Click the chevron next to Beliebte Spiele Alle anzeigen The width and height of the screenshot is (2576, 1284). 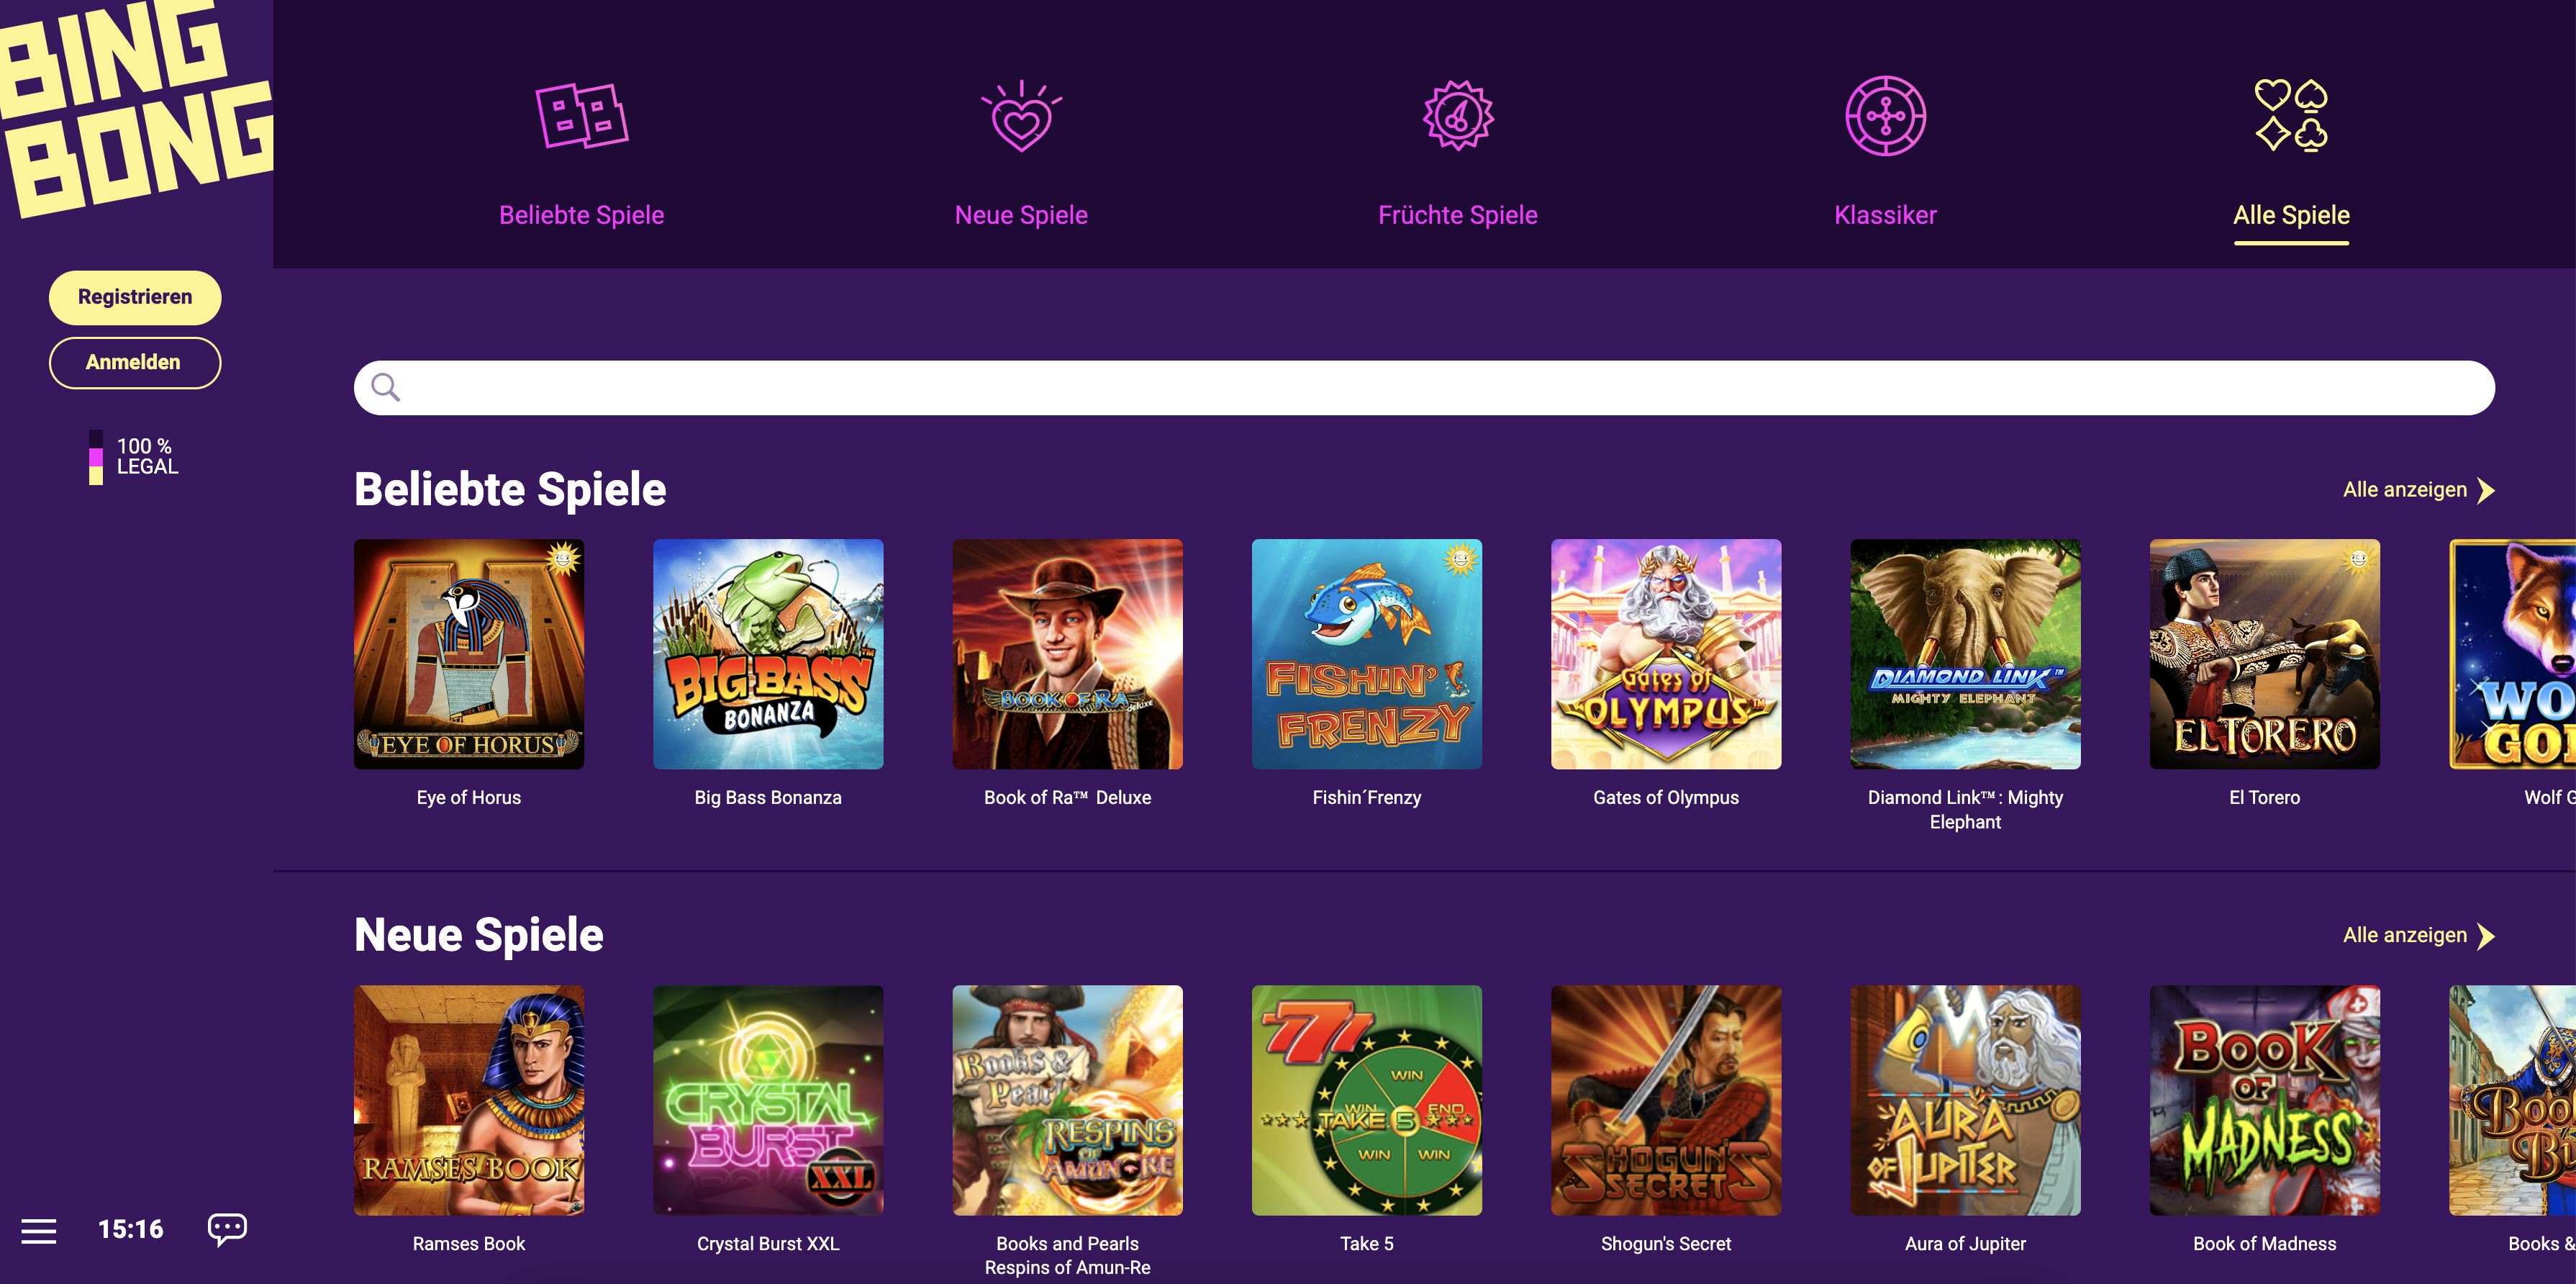pyautogui.click(x=2485, y=490)
